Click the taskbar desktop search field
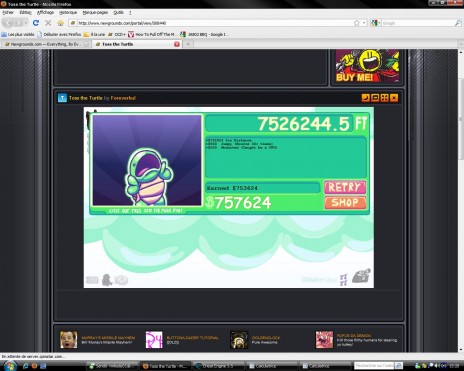 tap(374, 366)
